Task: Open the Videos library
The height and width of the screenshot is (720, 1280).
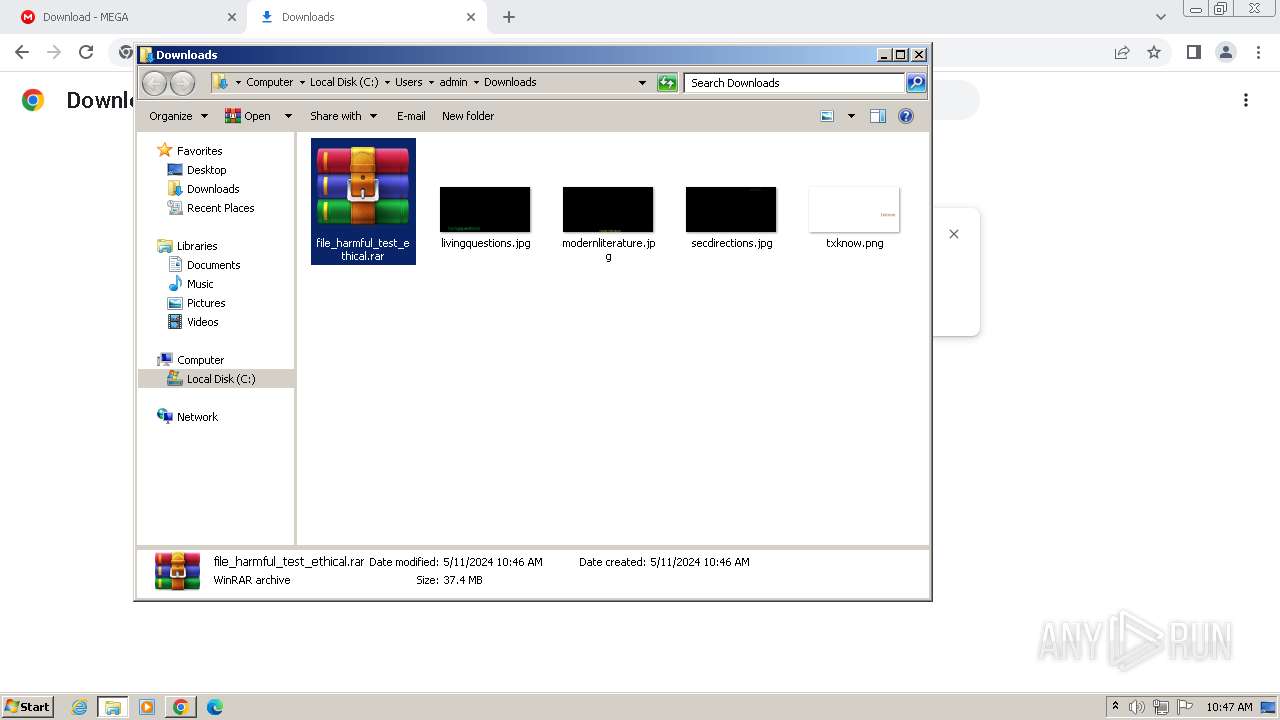Action: 202,322
